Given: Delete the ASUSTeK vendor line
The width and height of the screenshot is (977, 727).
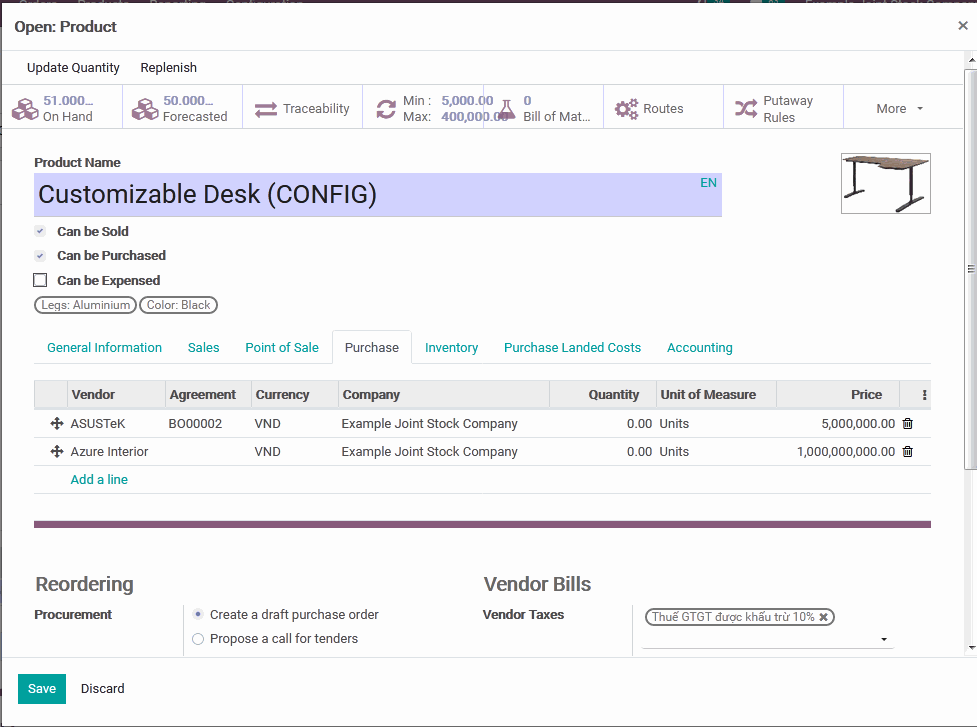Looking at the screenshot, I should click(908, 424).
